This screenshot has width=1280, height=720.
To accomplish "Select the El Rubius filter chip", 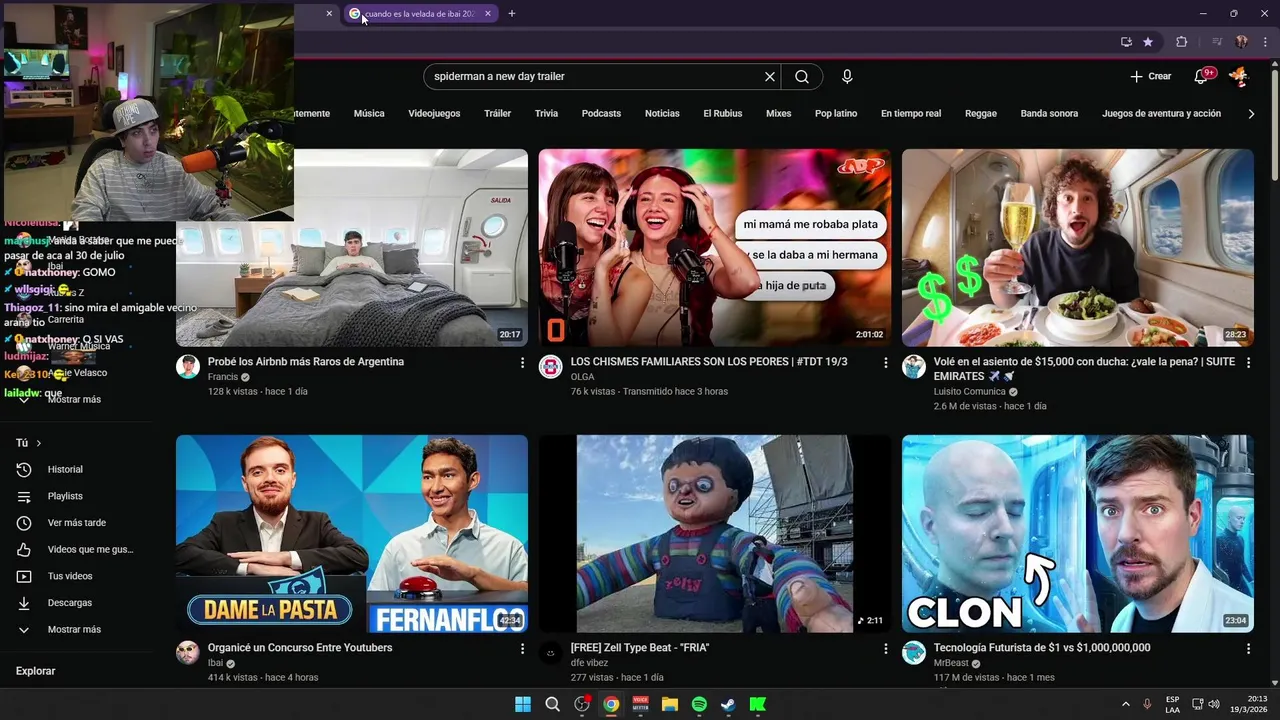I will 723,114.
